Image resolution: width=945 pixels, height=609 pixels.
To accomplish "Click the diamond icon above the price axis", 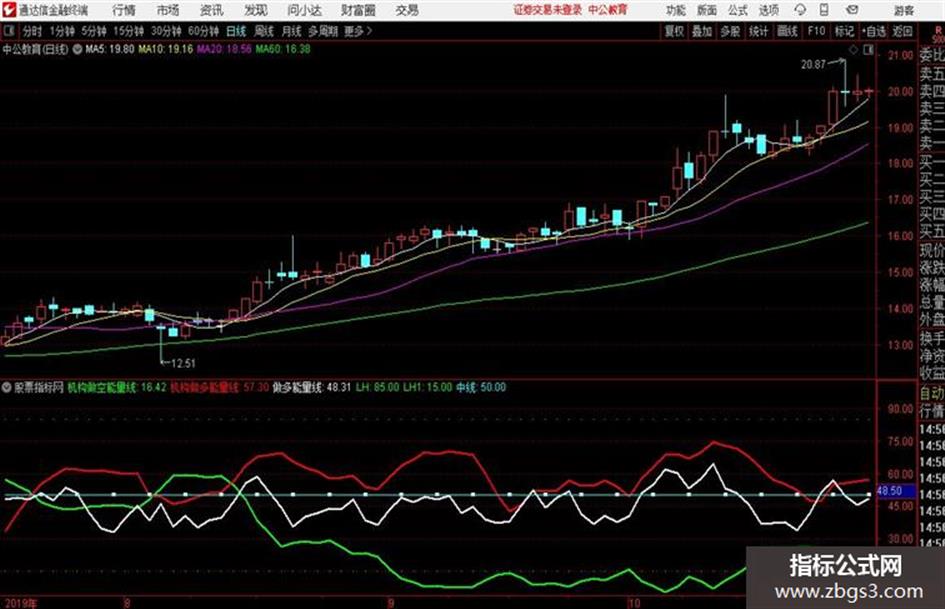I will (x=853, y=51).
